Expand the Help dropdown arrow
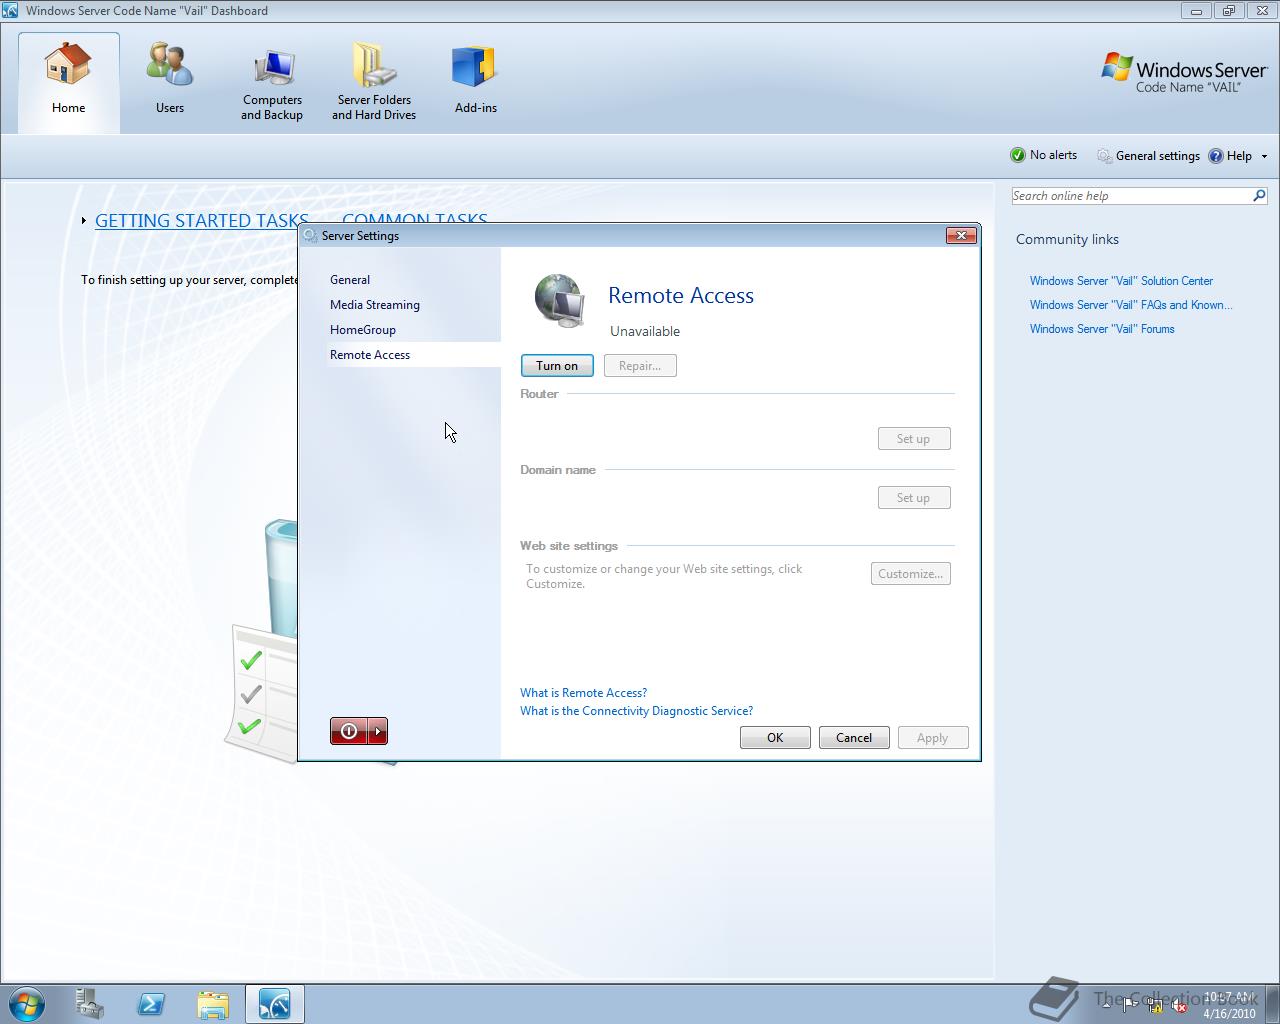Image resolution: width=1280 pixels, height=1024 pixels. pyautogui.click(x=1264, y=156)
